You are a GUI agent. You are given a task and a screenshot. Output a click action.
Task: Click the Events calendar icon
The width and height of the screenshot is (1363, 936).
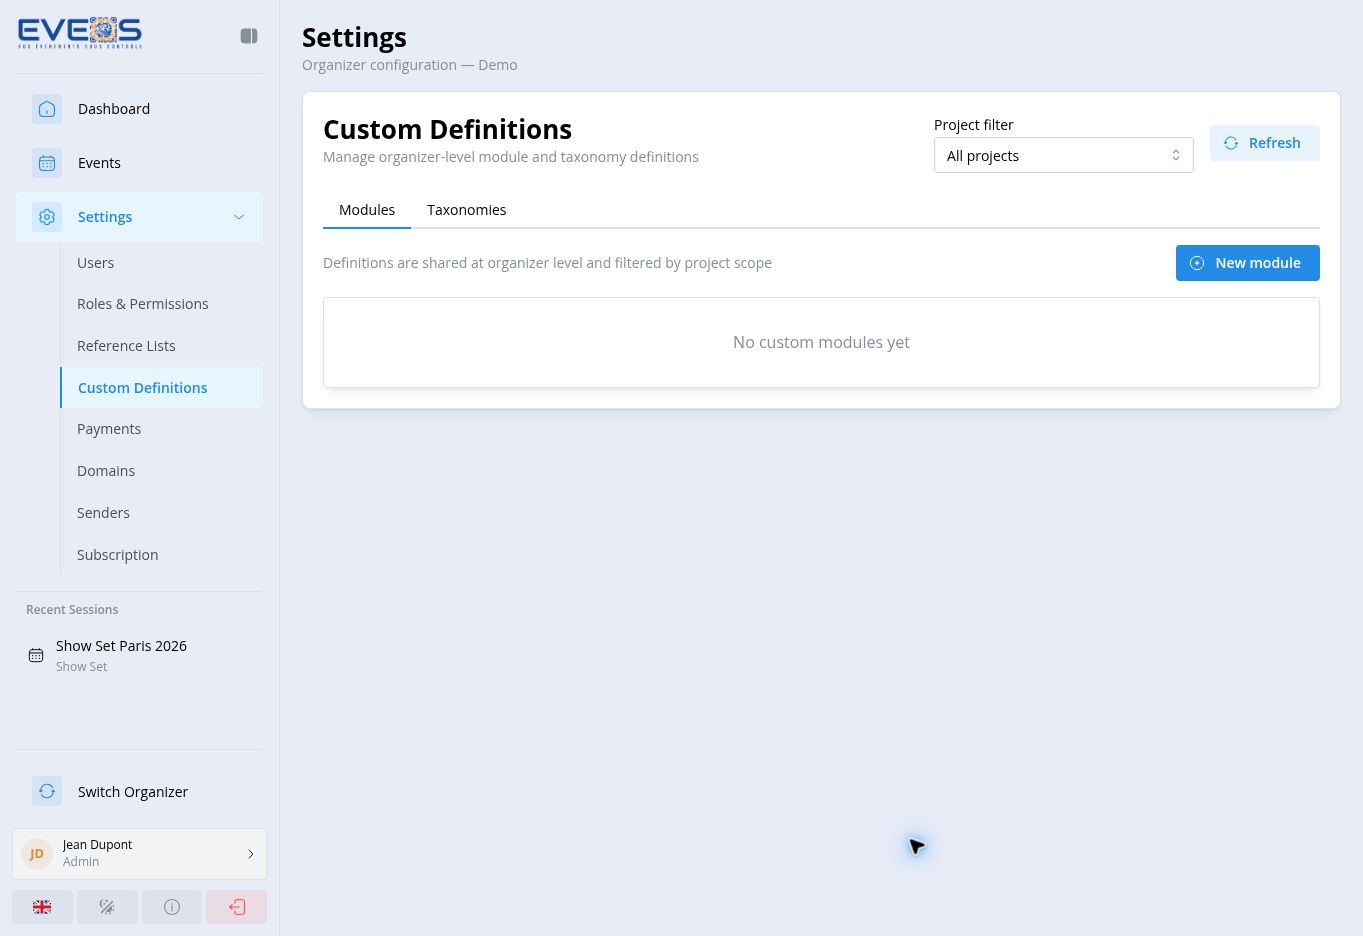point(47,163)
